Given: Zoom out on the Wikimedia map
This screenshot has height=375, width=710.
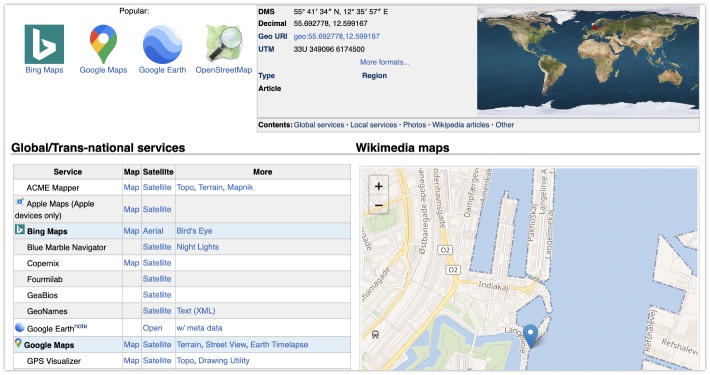Looking at the screenshot, I should point(379,206).
